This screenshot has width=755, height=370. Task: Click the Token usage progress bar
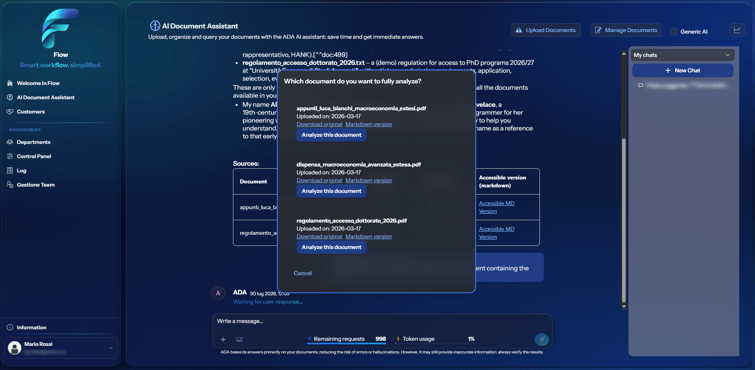pyautogui.click(x=436, y=344)
